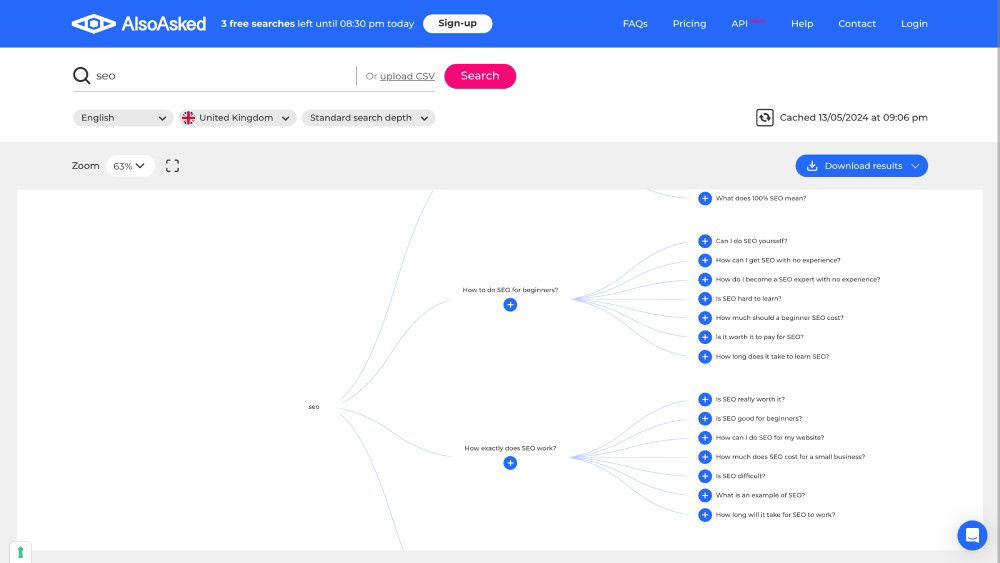Toggle fullscreen view icon next to zoom
The image size is (1000, 563).
click(x=172, y=166)
